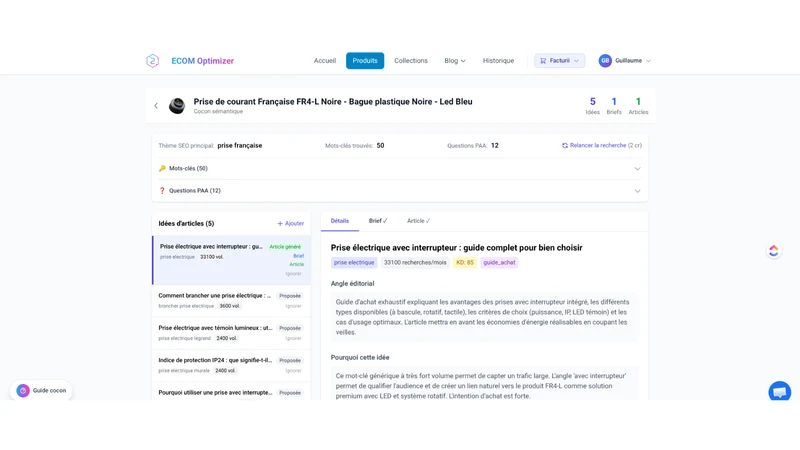The image size is (800, 450).
Task: Click the '3600 vol.' volume badge
Action: click(x=230, y=306)
